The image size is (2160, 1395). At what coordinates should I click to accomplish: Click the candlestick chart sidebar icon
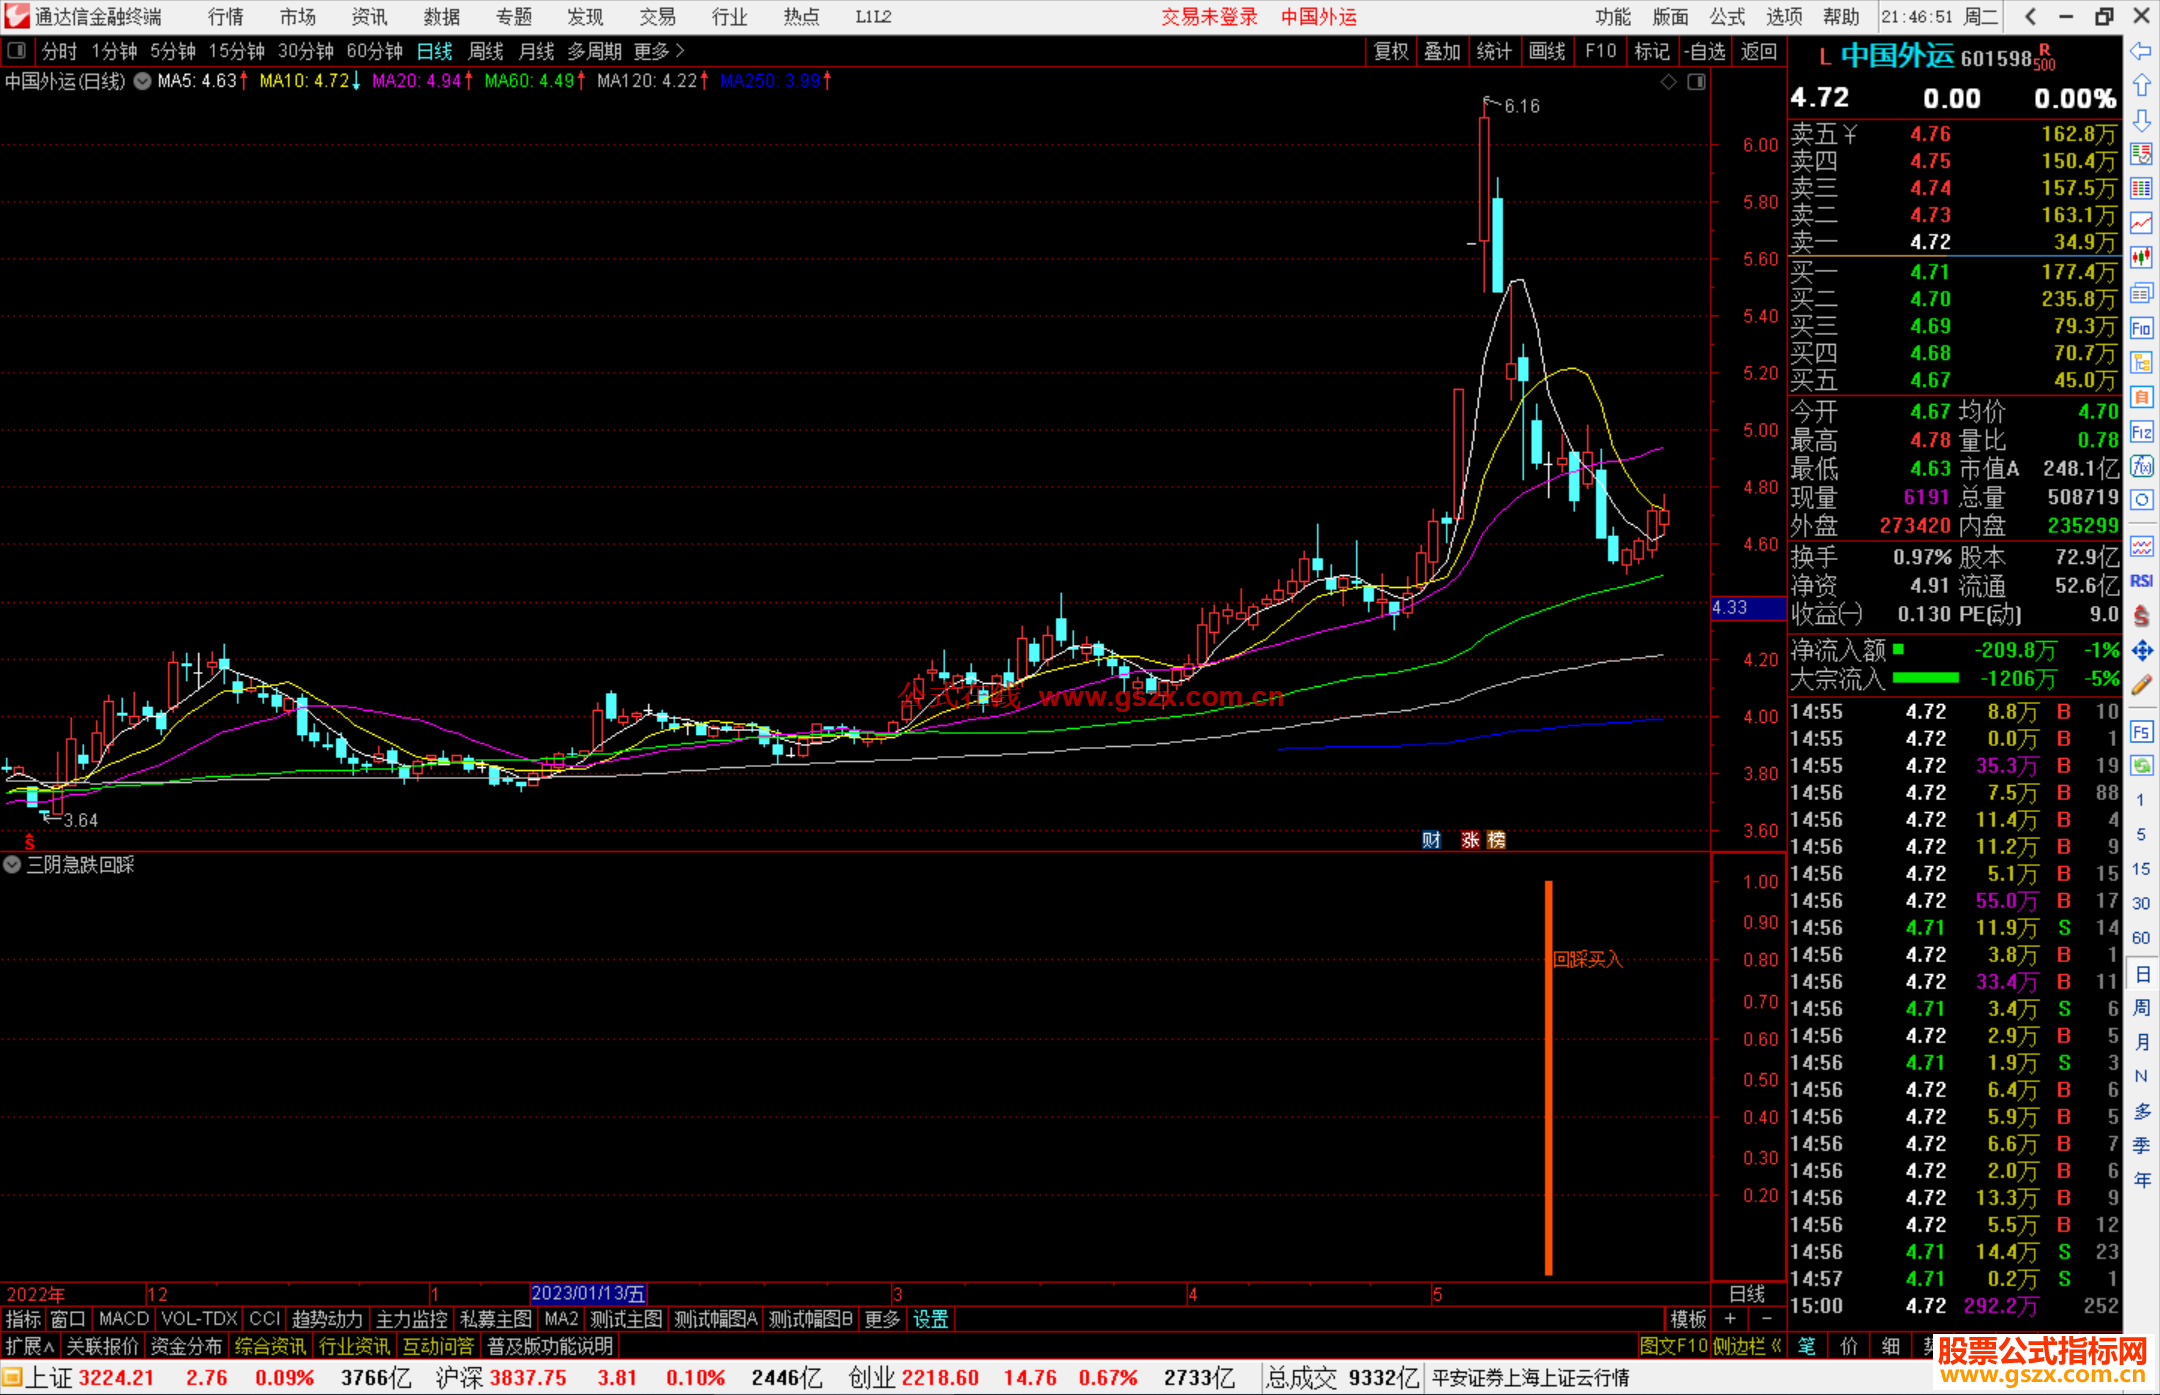click(2141, 257)
